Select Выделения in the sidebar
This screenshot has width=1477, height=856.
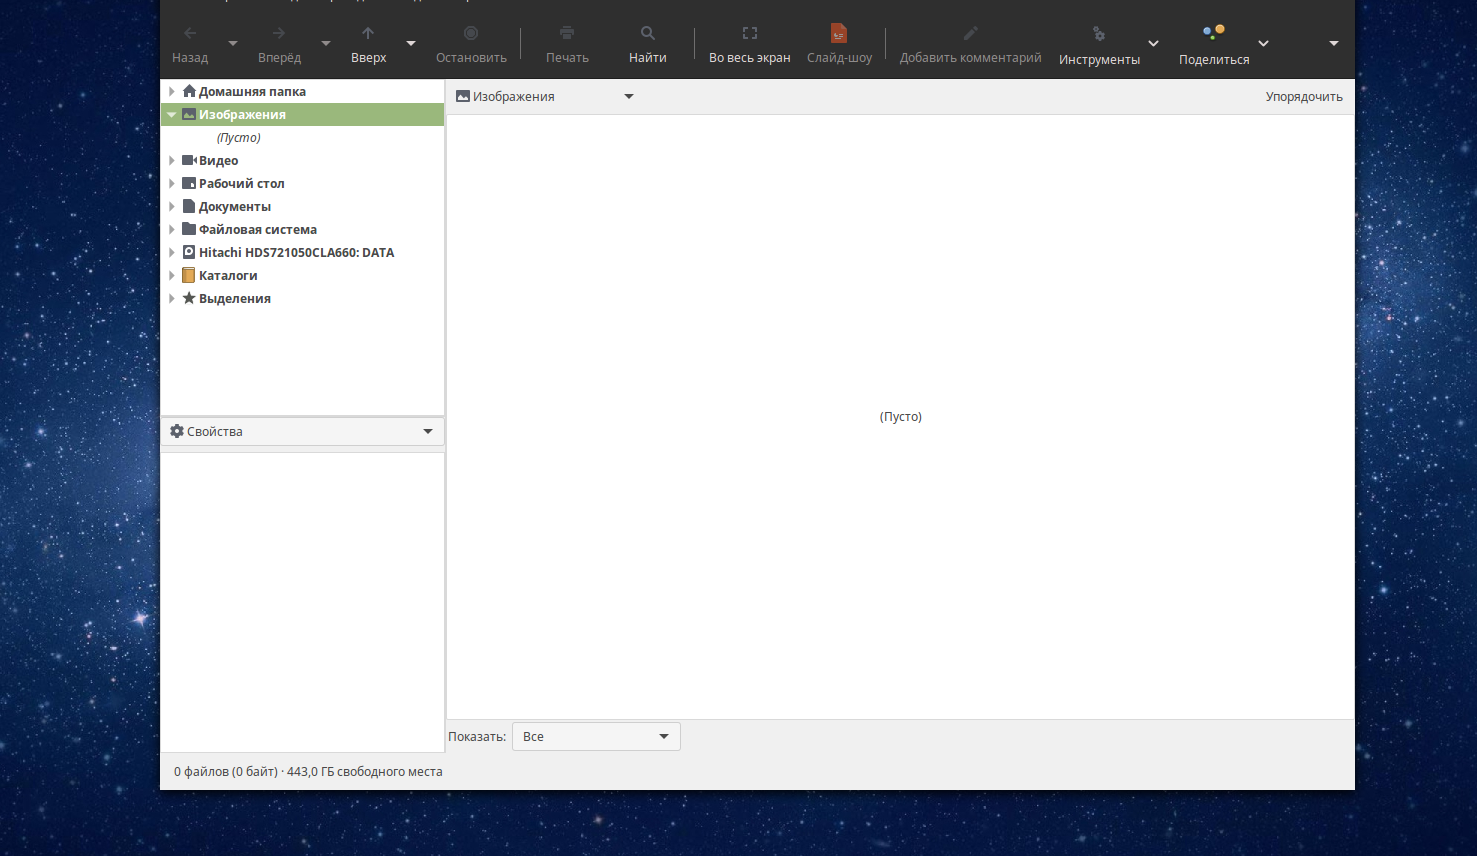[x=234, y=298]
